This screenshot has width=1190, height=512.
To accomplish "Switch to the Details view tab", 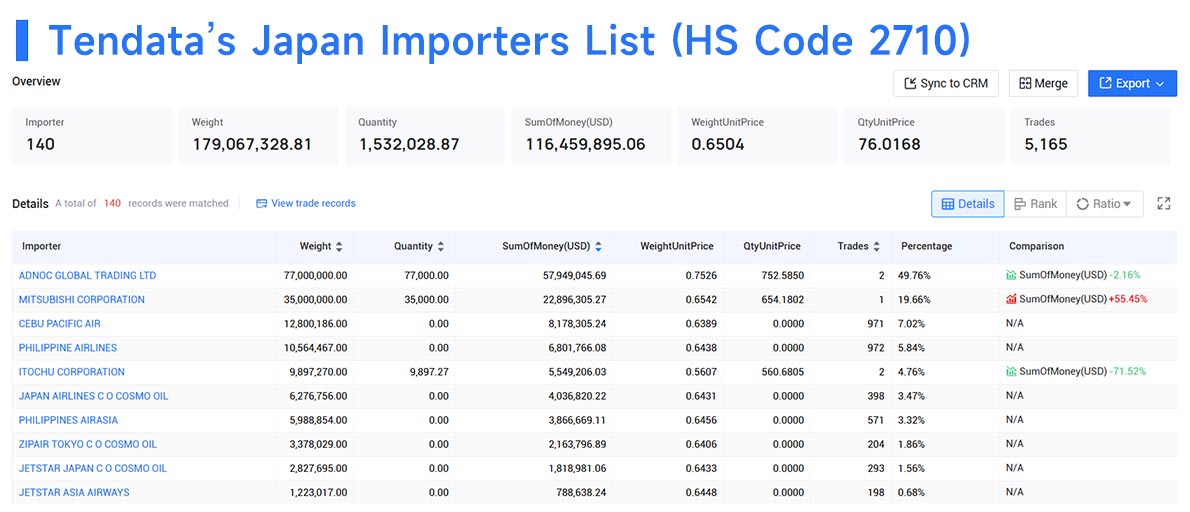I will coord(968,204).
